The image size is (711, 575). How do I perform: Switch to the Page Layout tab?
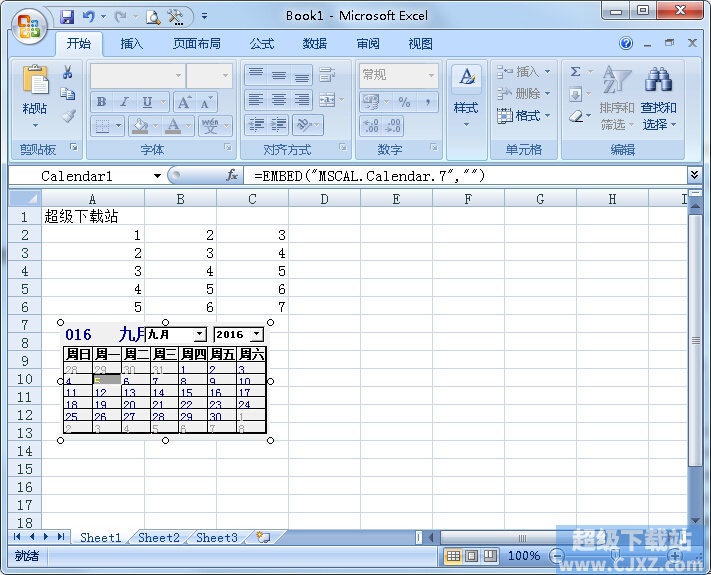pos(197,44)
